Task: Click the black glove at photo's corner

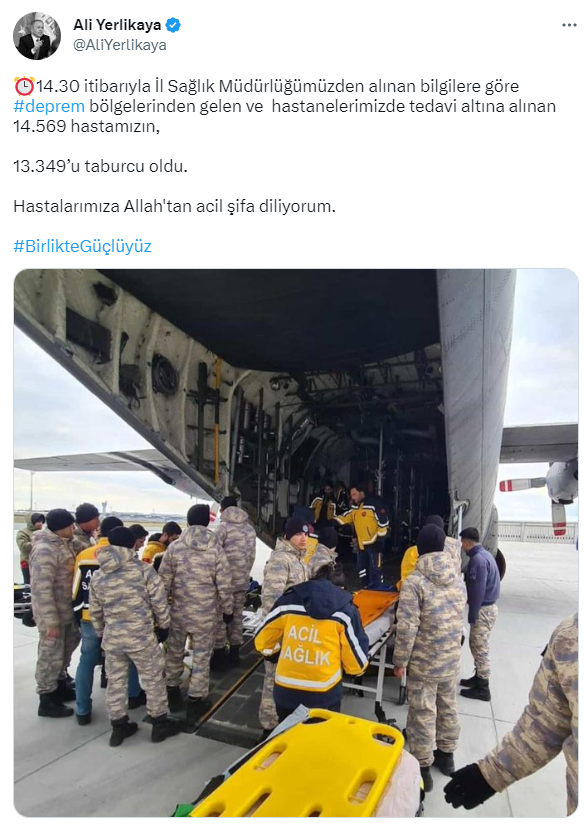Action: [469, 786]
